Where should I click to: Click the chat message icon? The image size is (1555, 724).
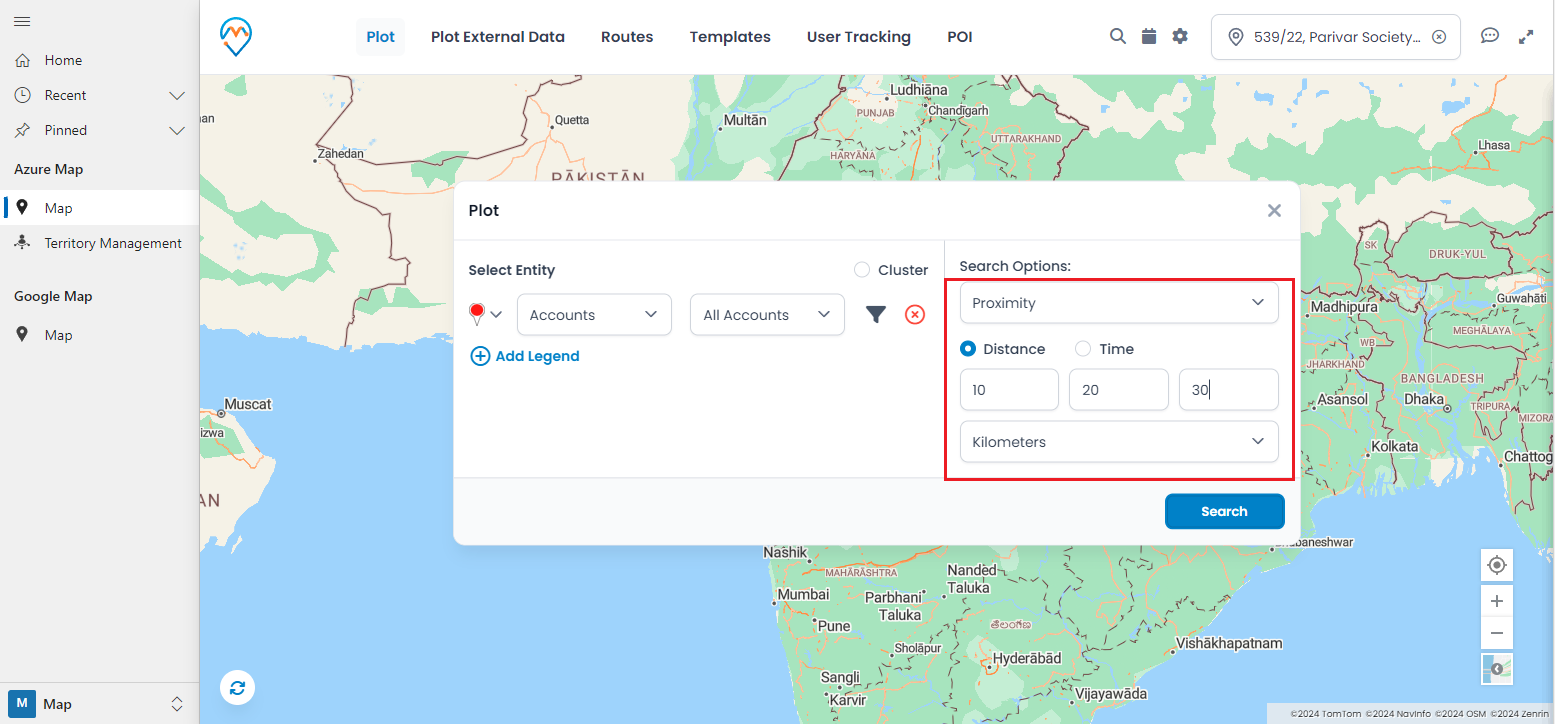coord(1489,36)
